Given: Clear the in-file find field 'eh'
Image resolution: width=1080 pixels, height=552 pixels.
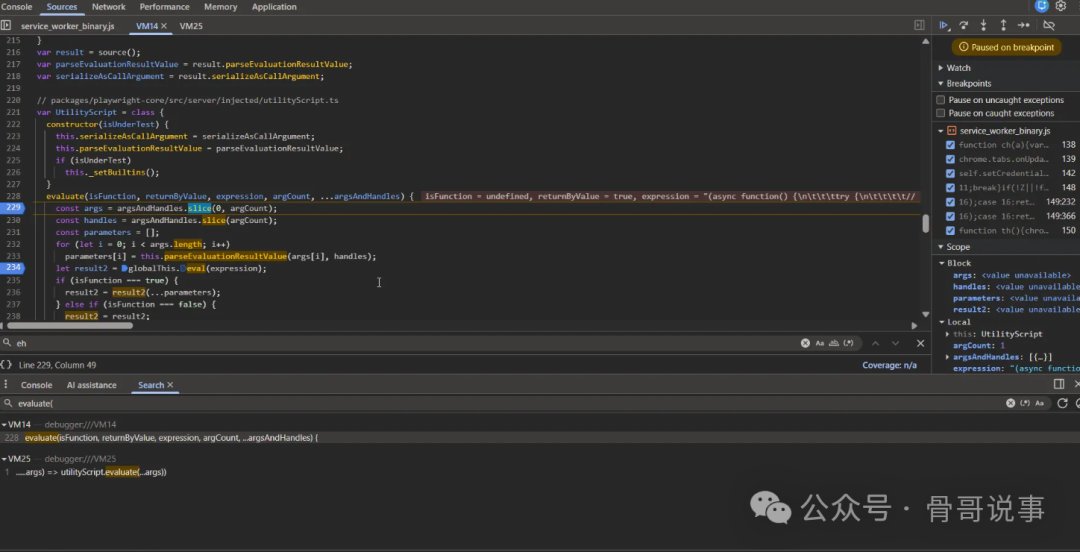Looking at the screenshot, I should 805,343.
